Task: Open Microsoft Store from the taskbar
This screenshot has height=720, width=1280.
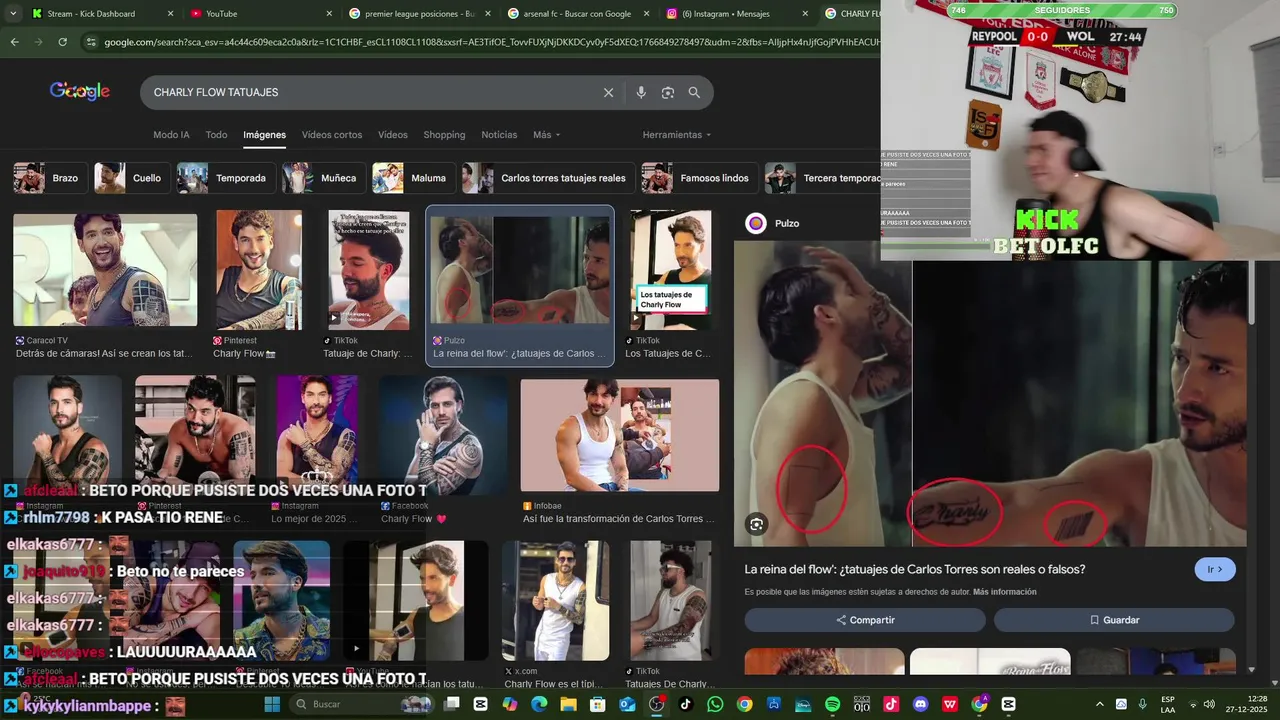Action: pyautogui.click(x=598, y=704)
